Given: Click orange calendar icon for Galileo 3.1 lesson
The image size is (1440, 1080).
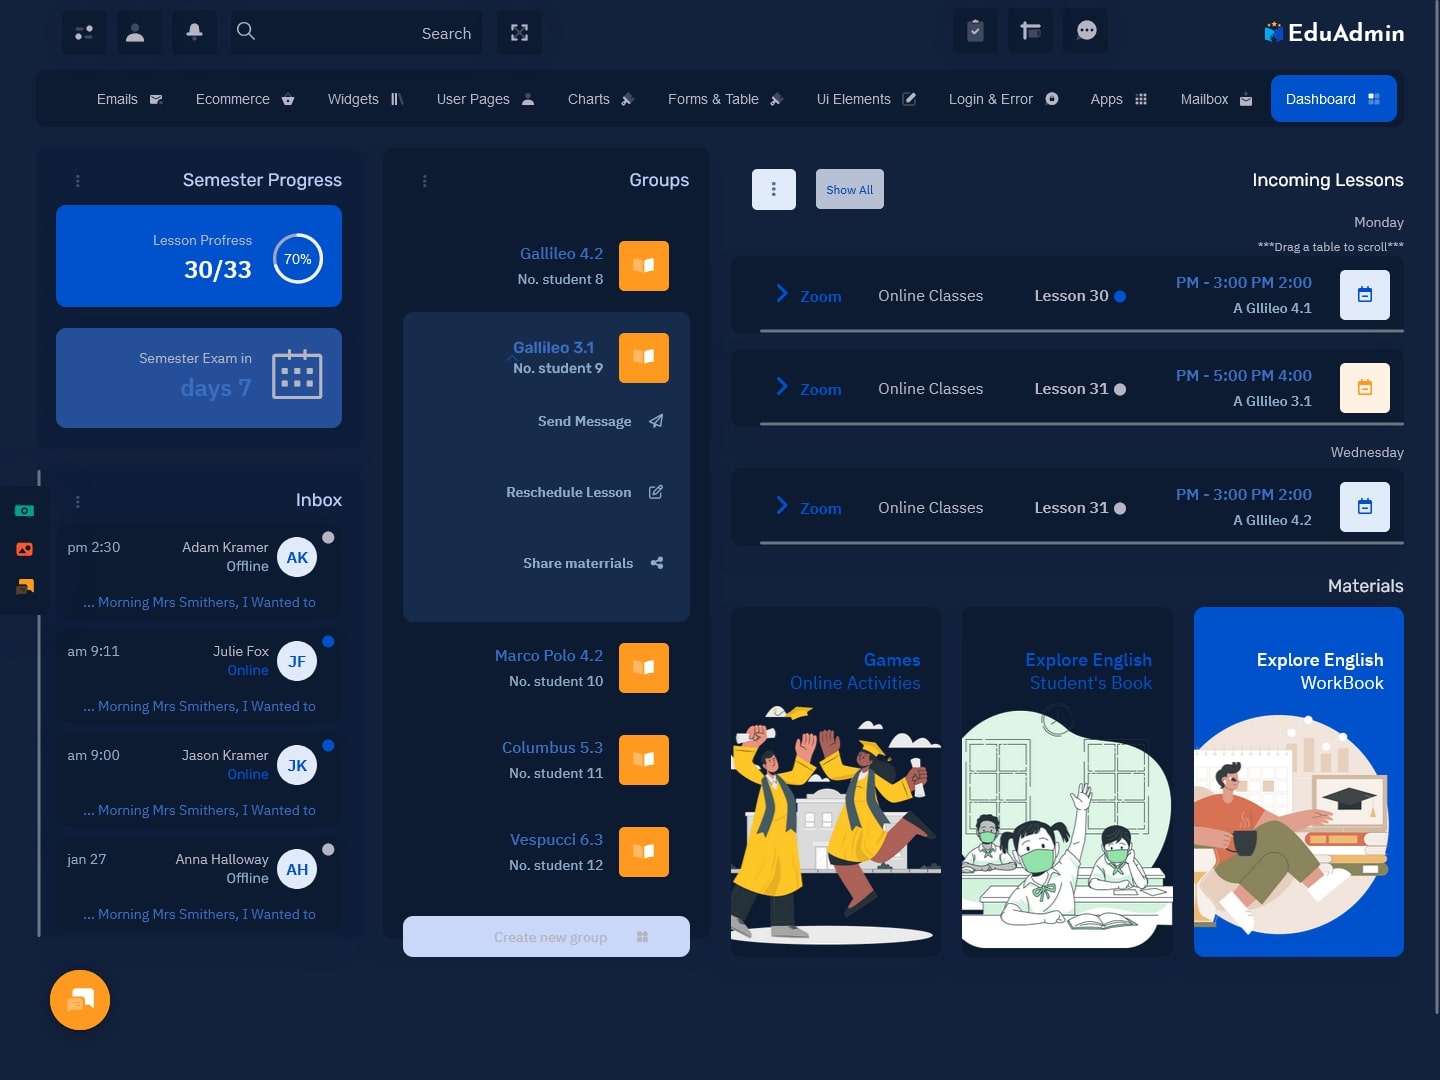Looking at the screenshot, I should [1365, 388].
